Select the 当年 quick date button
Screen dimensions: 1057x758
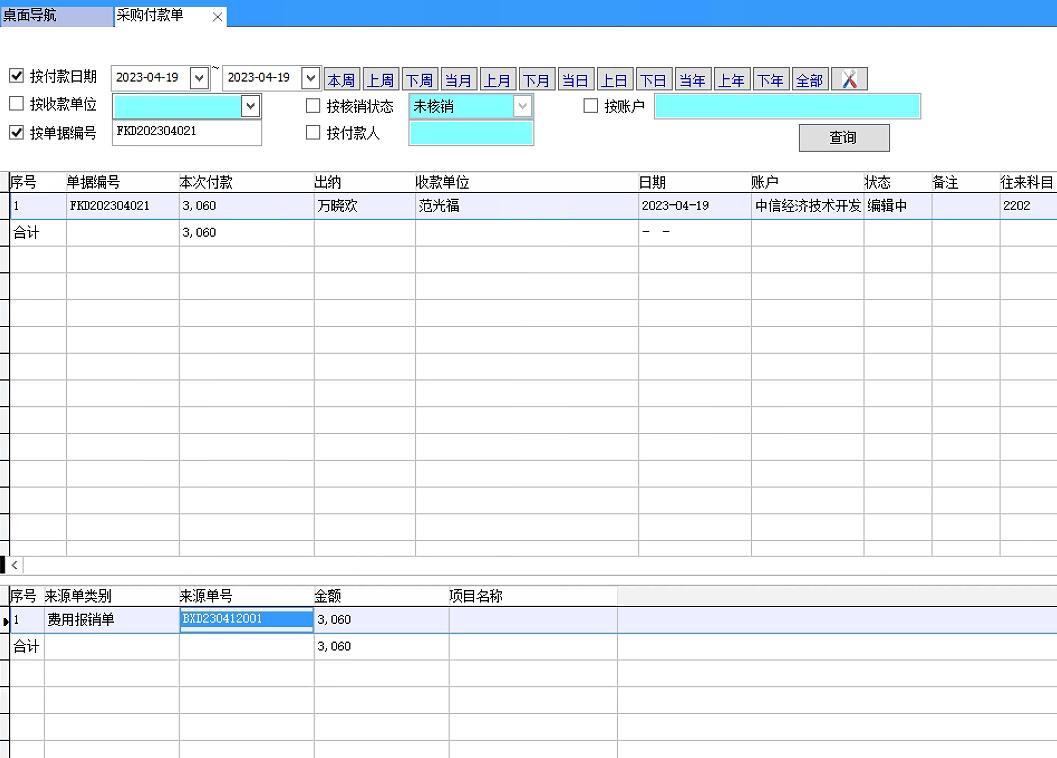click(692, 80)
